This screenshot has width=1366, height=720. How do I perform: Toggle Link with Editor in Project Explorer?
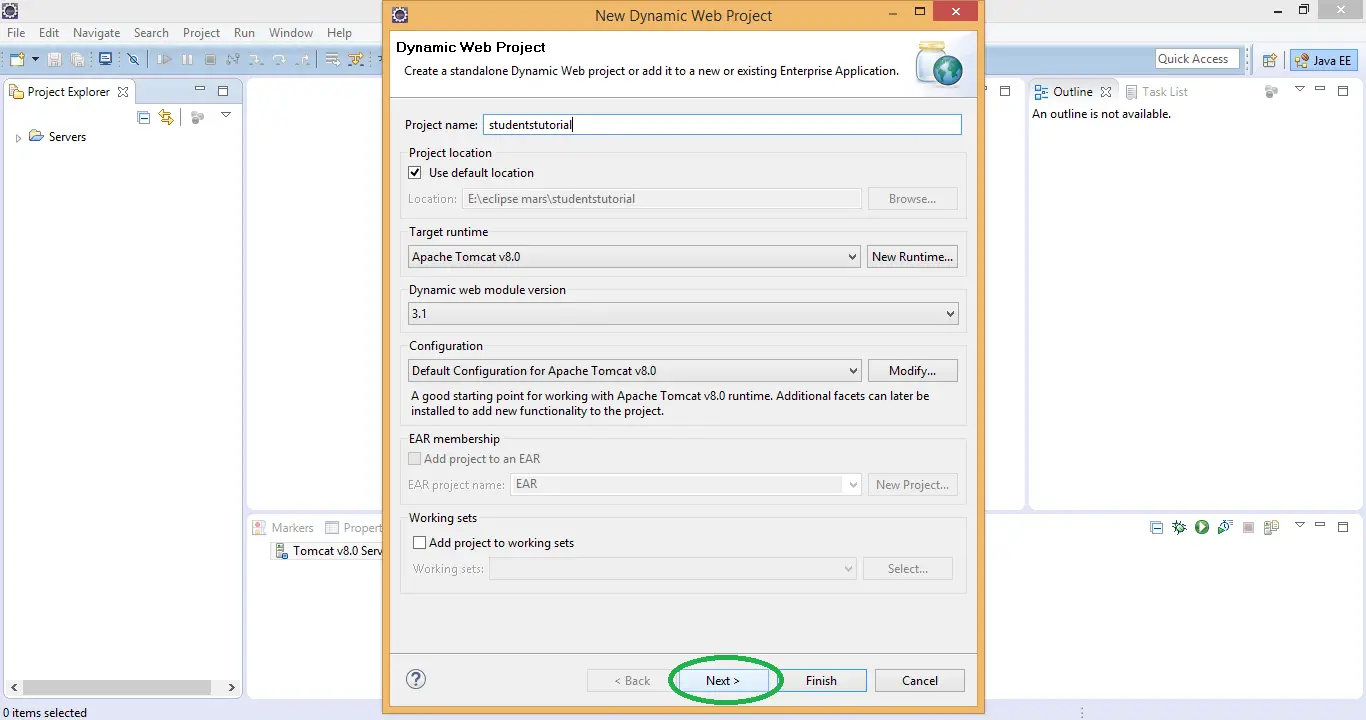pos(167,117)
